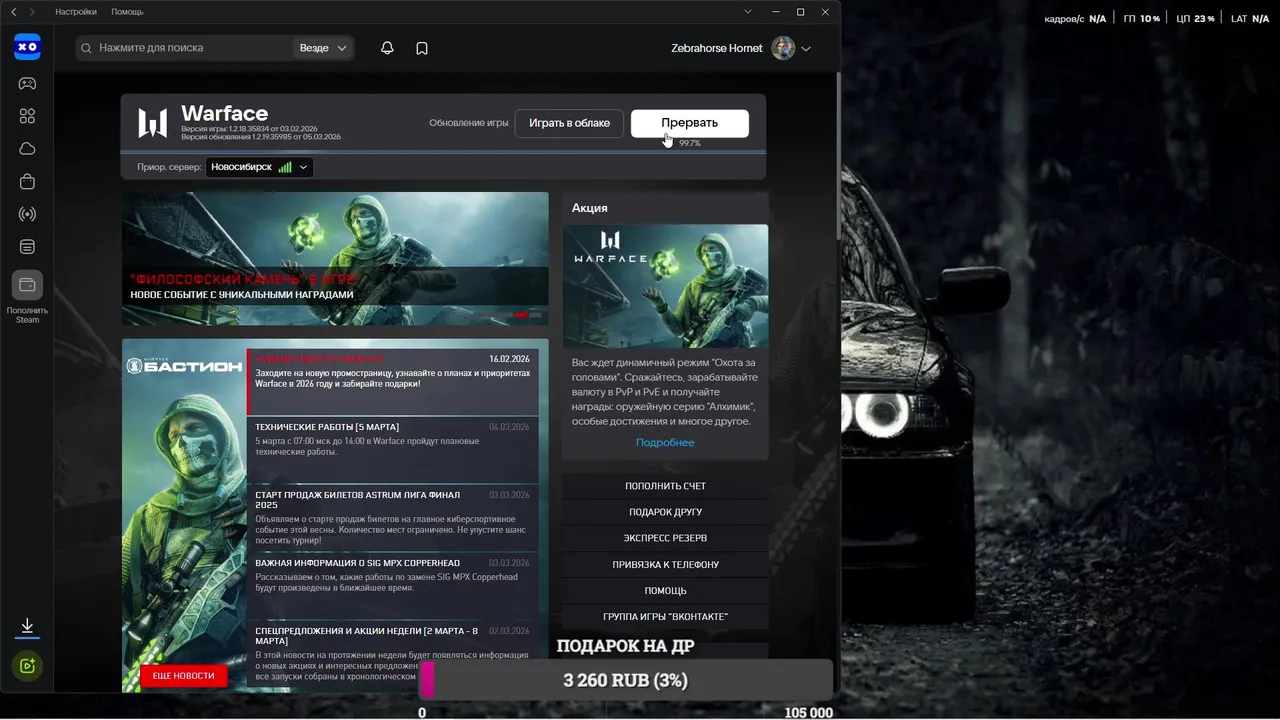Click the ПОМОЩЬ side button

665,590
